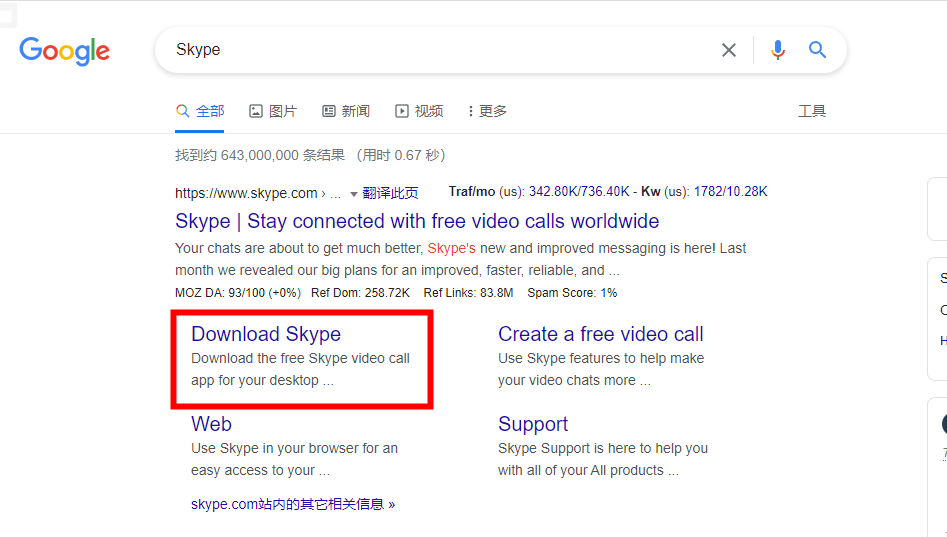Screen dimensions: 947x537
Task: Start voice search with microphone icon
Action: (778, 50)
